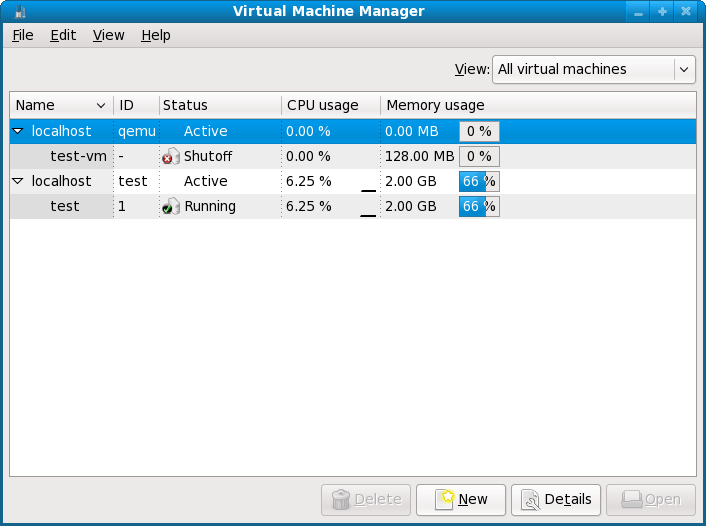Click the 66% memory bar for test VM
Image resolution: width=706 pixels, height=526 pixels.
click(479, 206)
